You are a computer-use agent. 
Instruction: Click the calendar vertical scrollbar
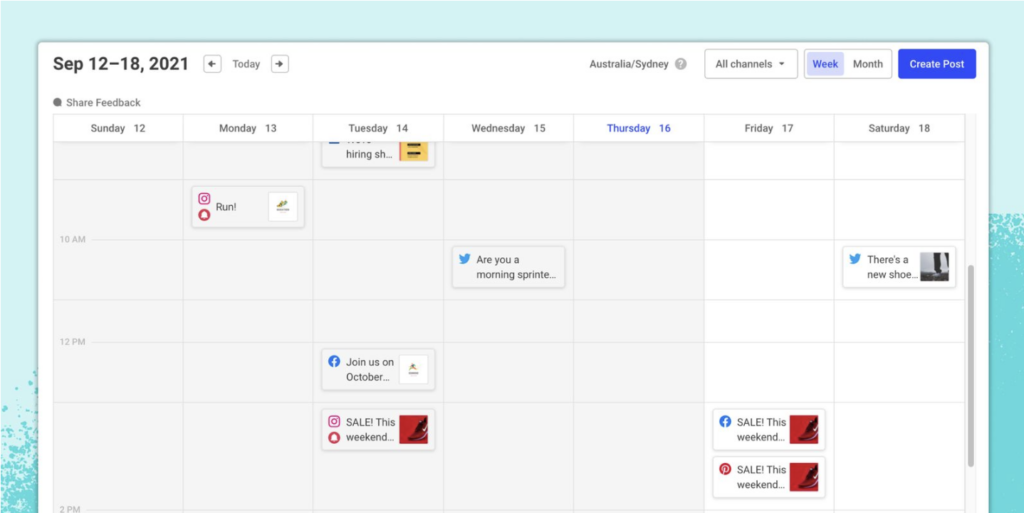coord(970,365)
